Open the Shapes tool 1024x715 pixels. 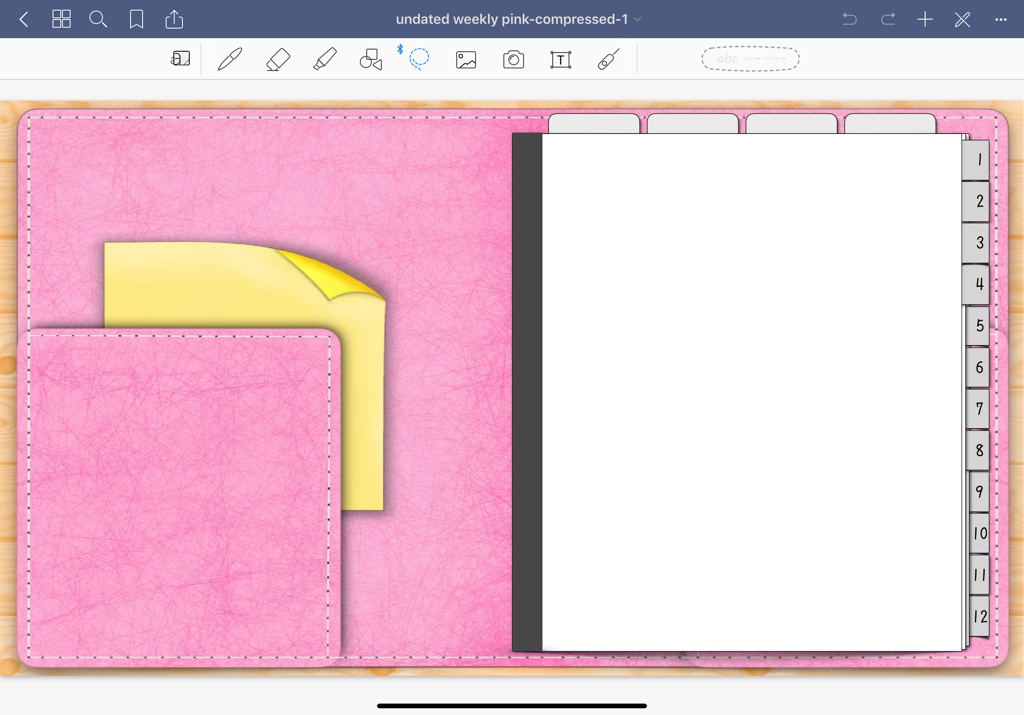tap(370, 59)
